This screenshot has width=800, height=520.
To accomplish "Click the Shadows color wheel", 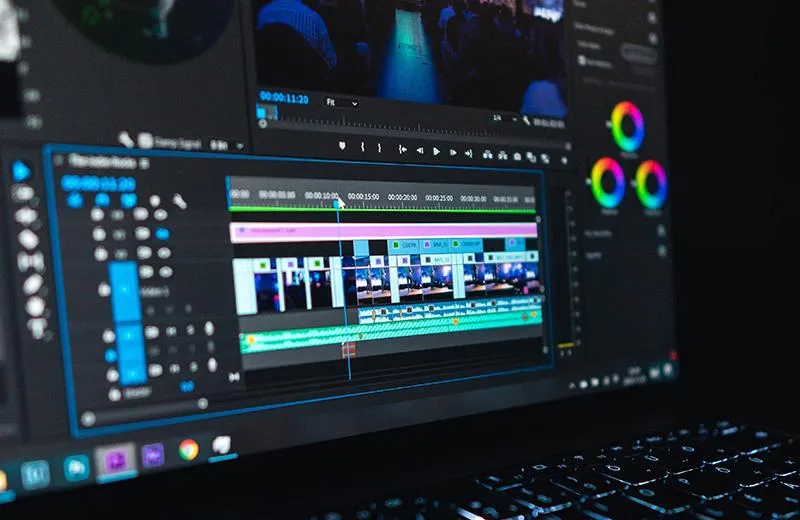I will coord(607,183).
